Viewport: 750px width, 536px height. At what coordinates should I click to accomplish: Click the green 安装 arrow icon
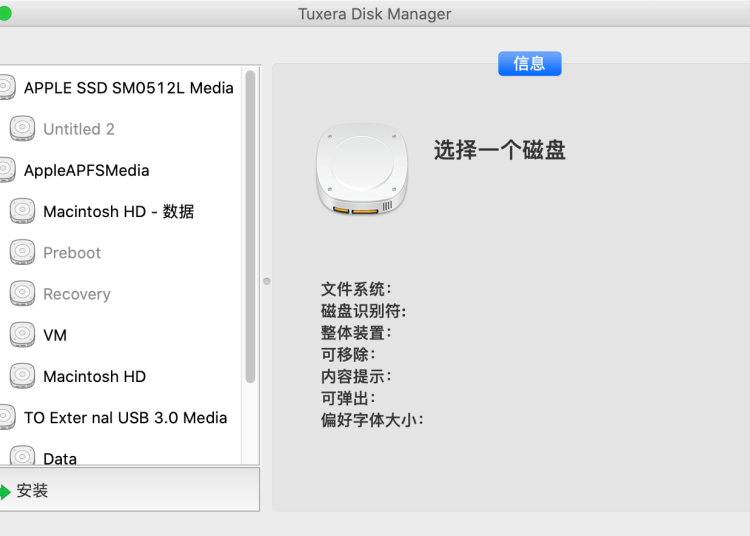[x=5, y=491]
